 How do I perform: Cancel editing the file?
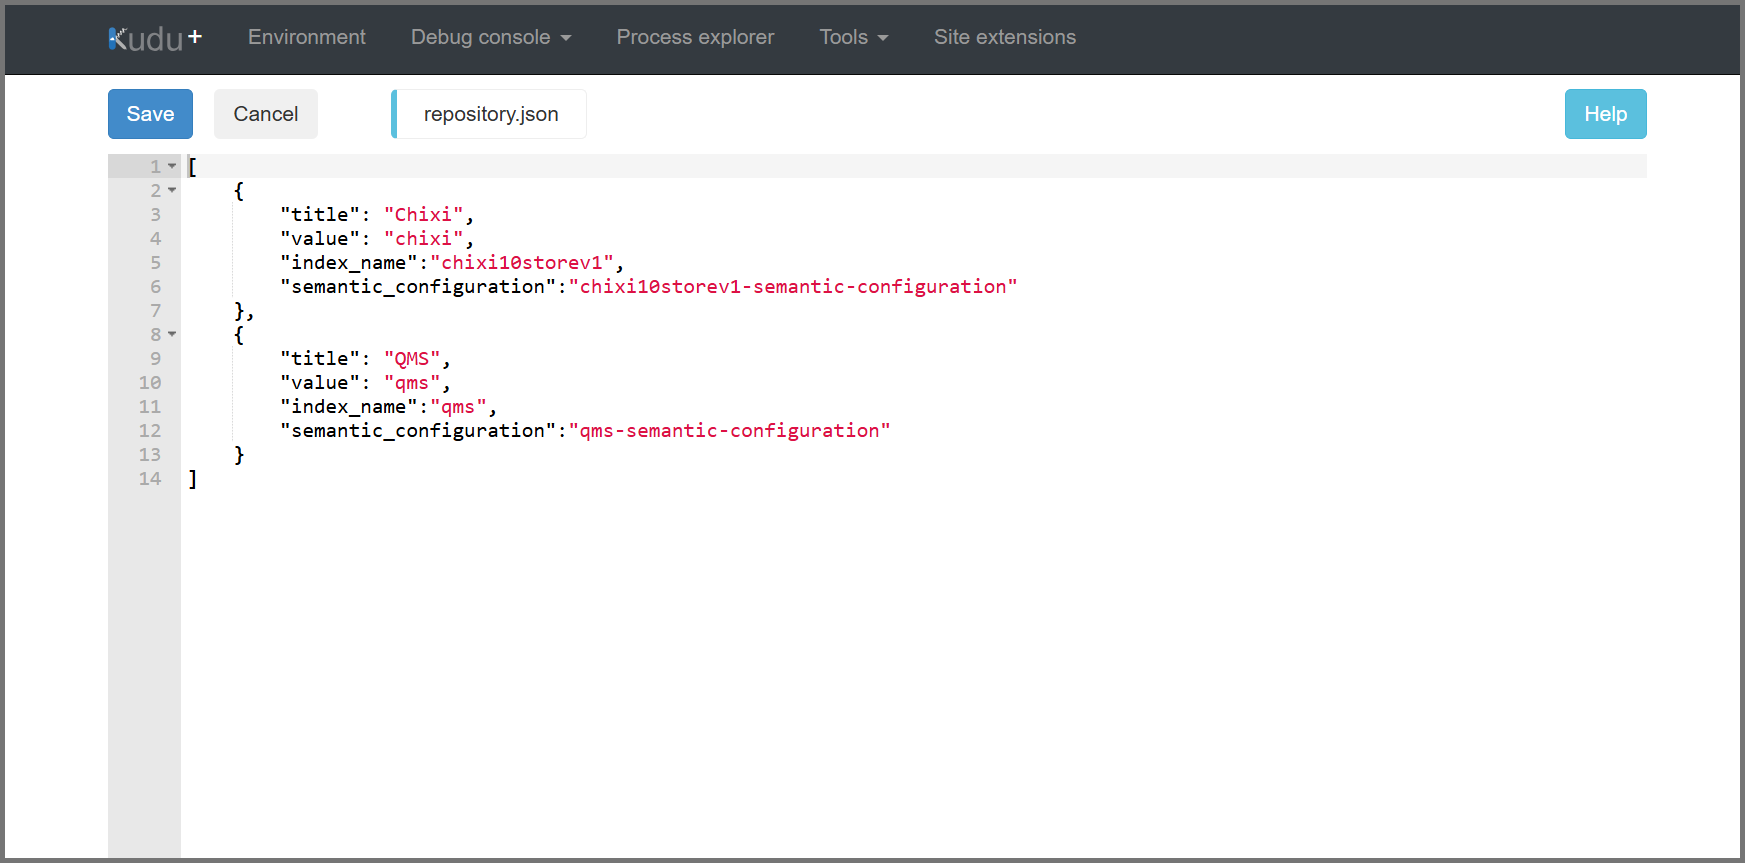pos(265,114)
